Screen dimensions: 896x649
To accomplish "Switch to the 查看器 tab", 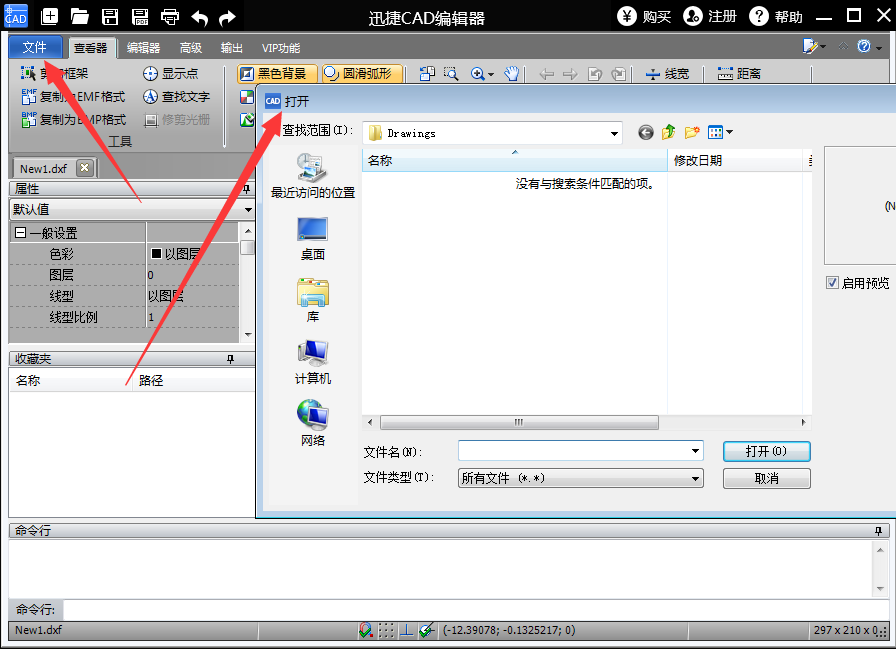I will (x=91, y=48).
